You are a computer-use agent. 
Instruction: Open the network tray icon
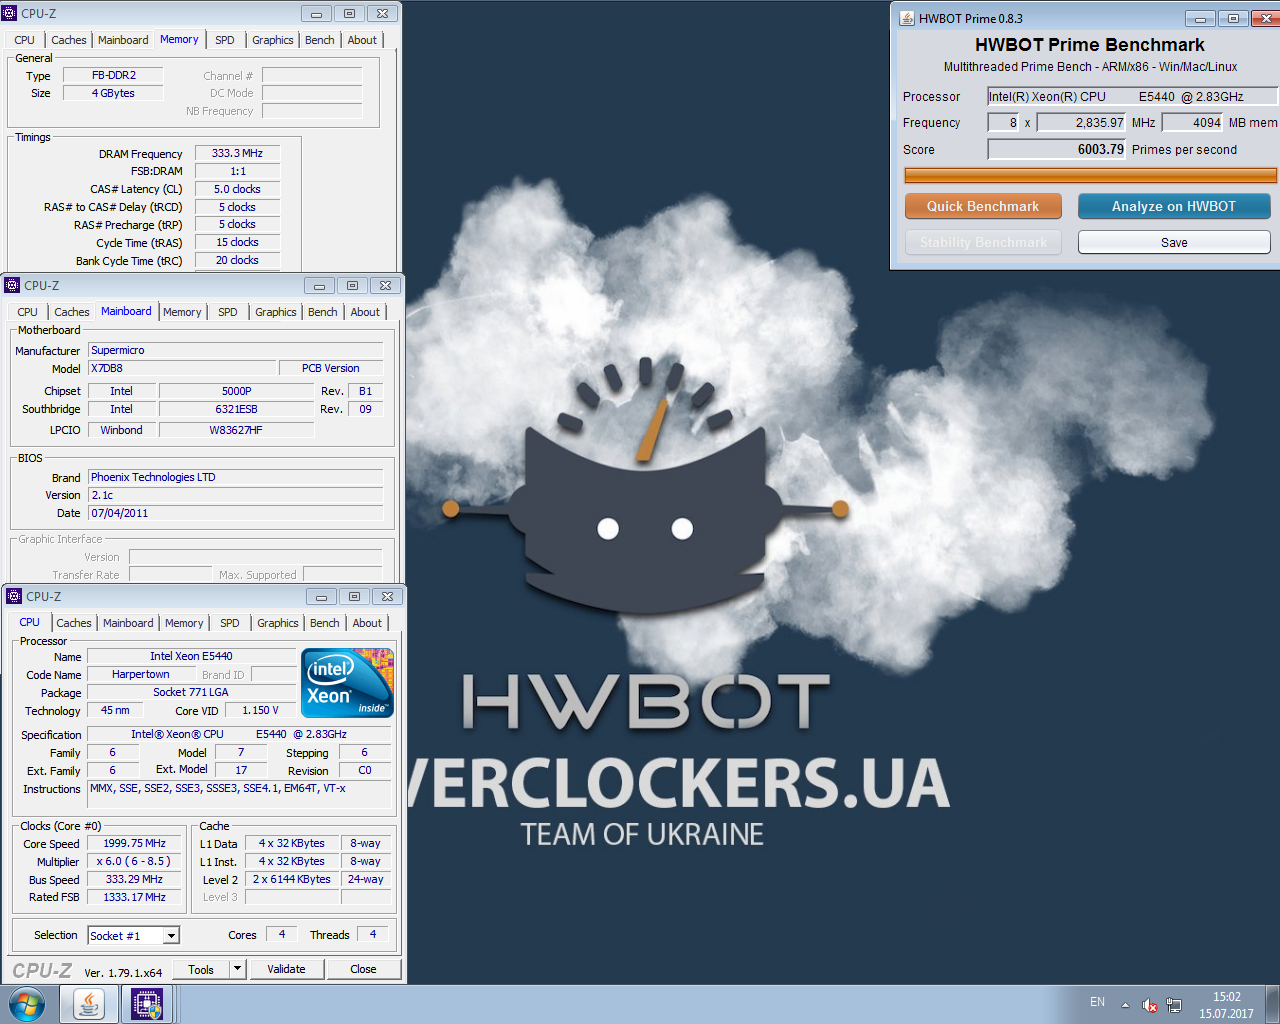tap(1174, 1005)
